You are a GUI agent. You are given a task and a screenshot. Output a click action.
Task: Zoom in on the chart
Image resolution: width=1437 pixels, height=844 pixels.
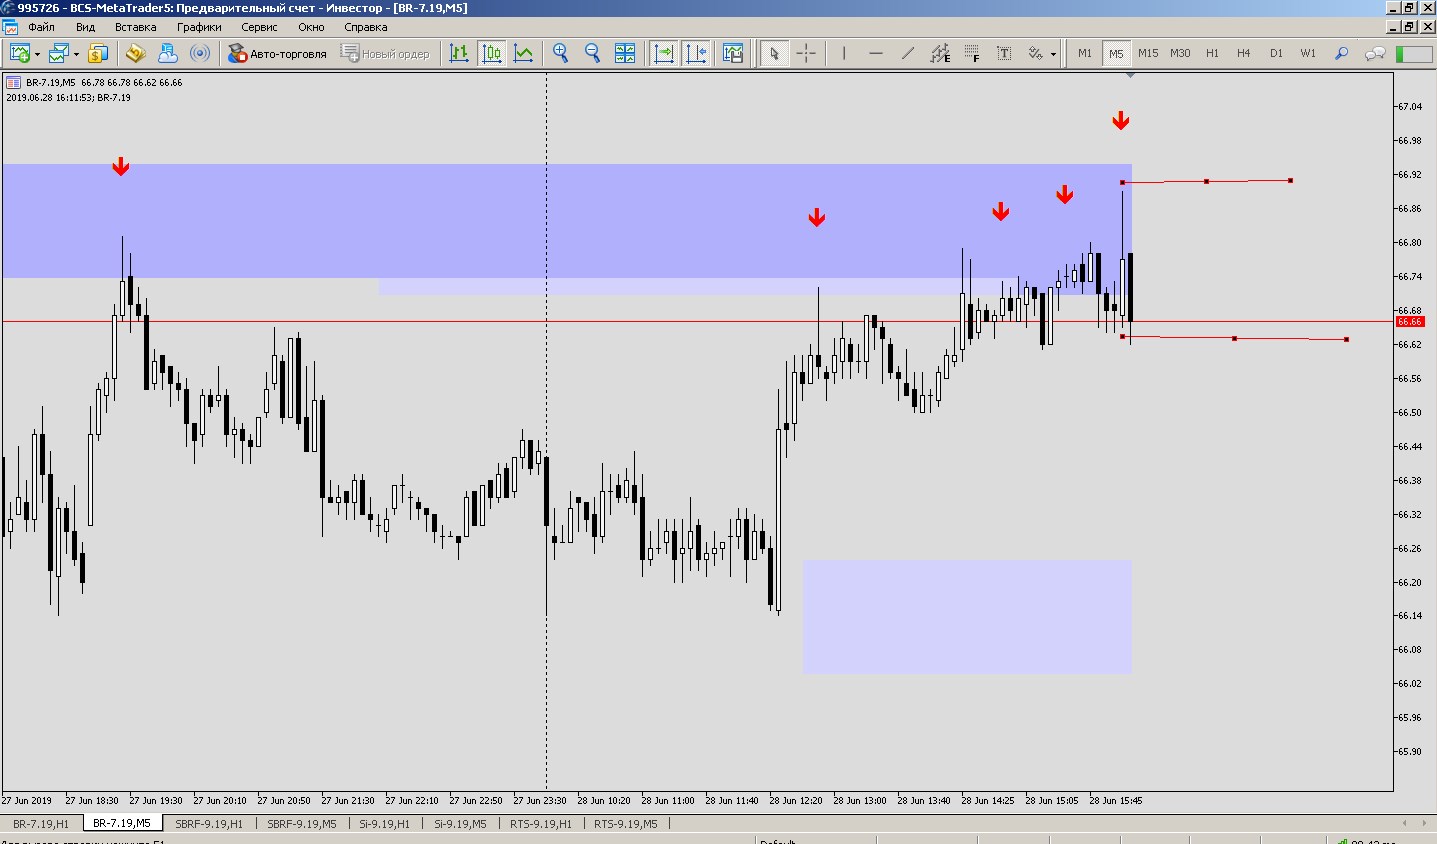(560, 53)
